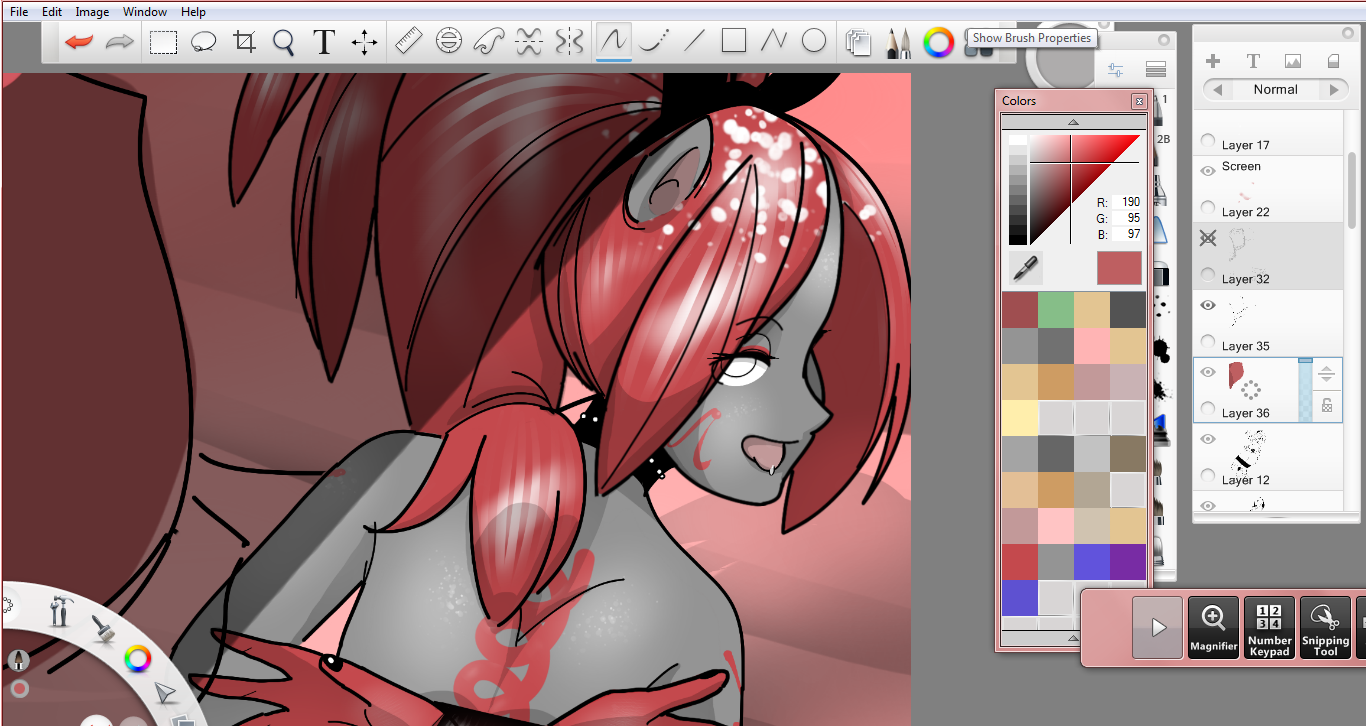Open the color wheel in the lagoon

[137, 659]
